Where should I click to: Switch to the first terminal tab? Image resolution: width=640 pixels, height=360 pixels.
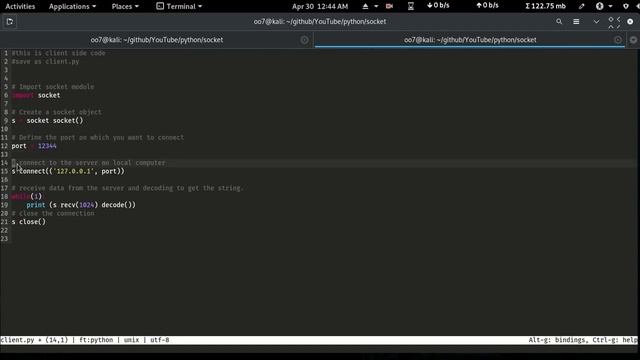coord(157,40)
